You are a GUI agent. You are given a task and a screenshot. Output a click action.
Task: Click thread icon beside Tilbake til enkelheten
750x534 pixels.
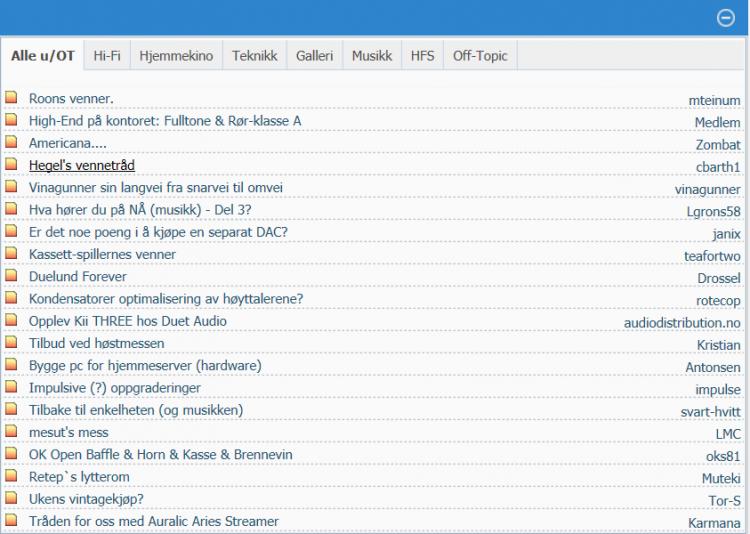(11, 409)
